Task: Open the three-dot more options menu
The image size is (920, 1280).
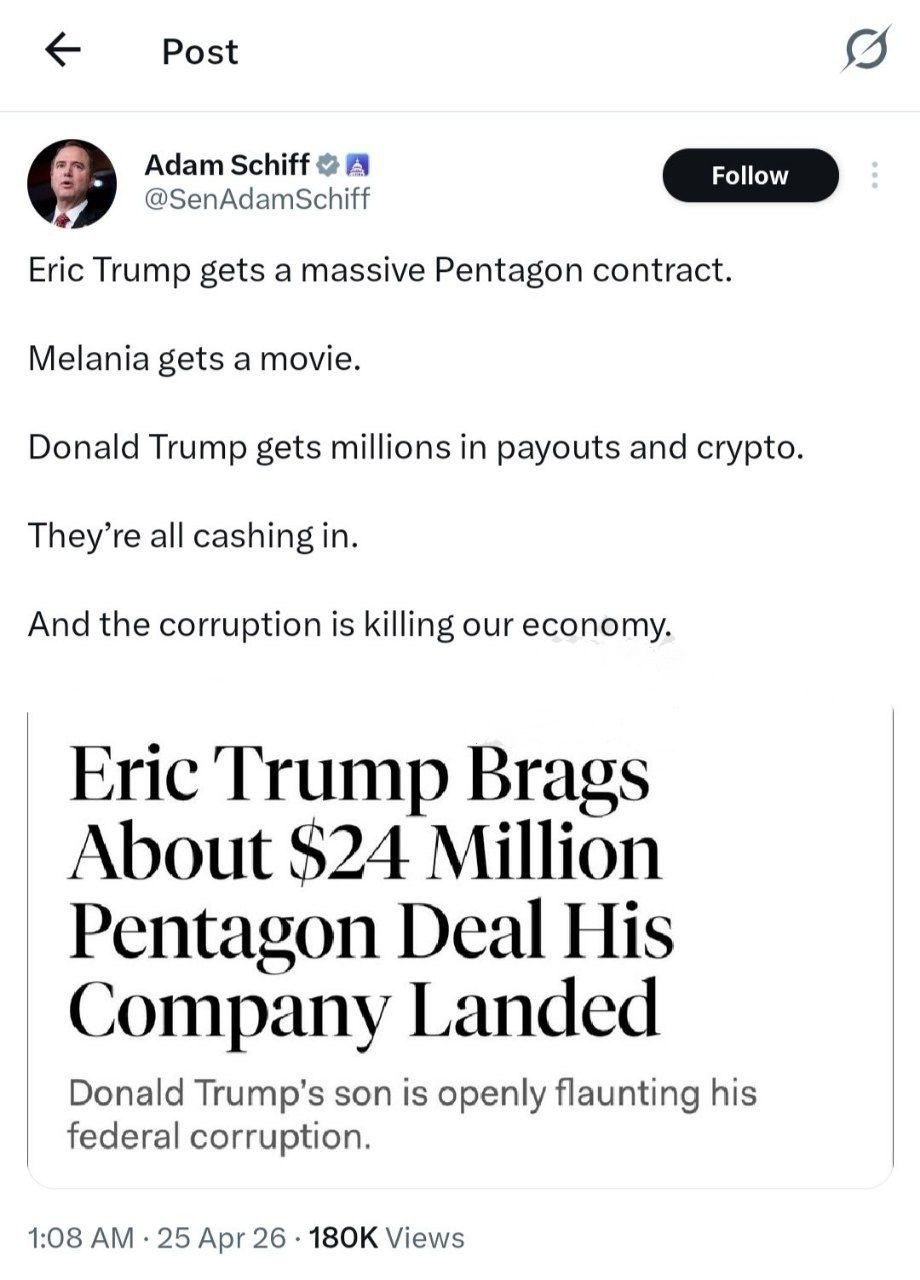Action: [874, 176]
